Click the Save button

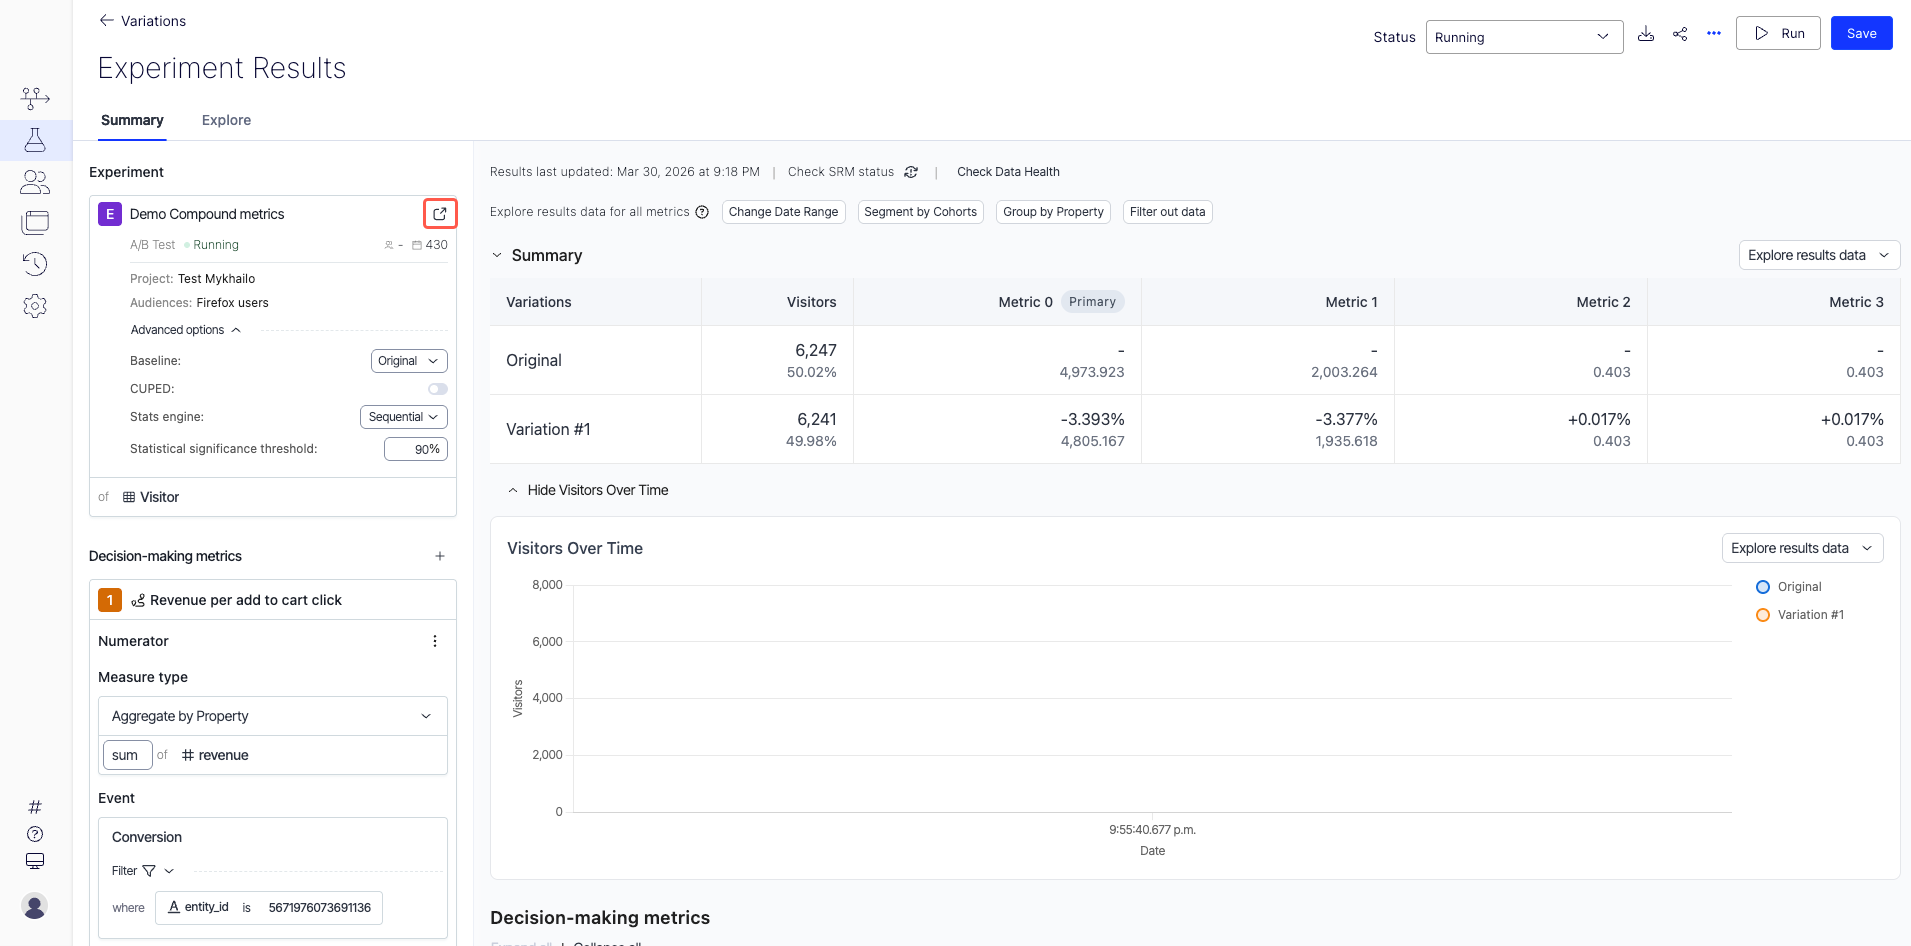click(x=1861, y=33)
